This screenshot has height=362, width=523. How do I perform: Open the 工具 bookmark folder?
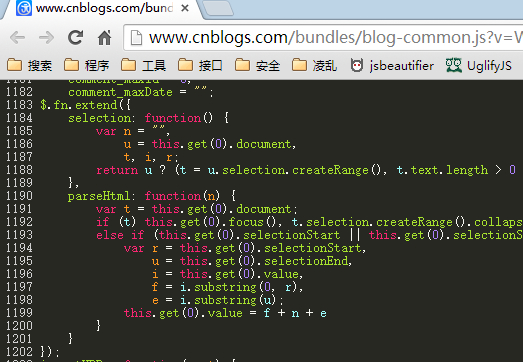click(x=143, y=65)
